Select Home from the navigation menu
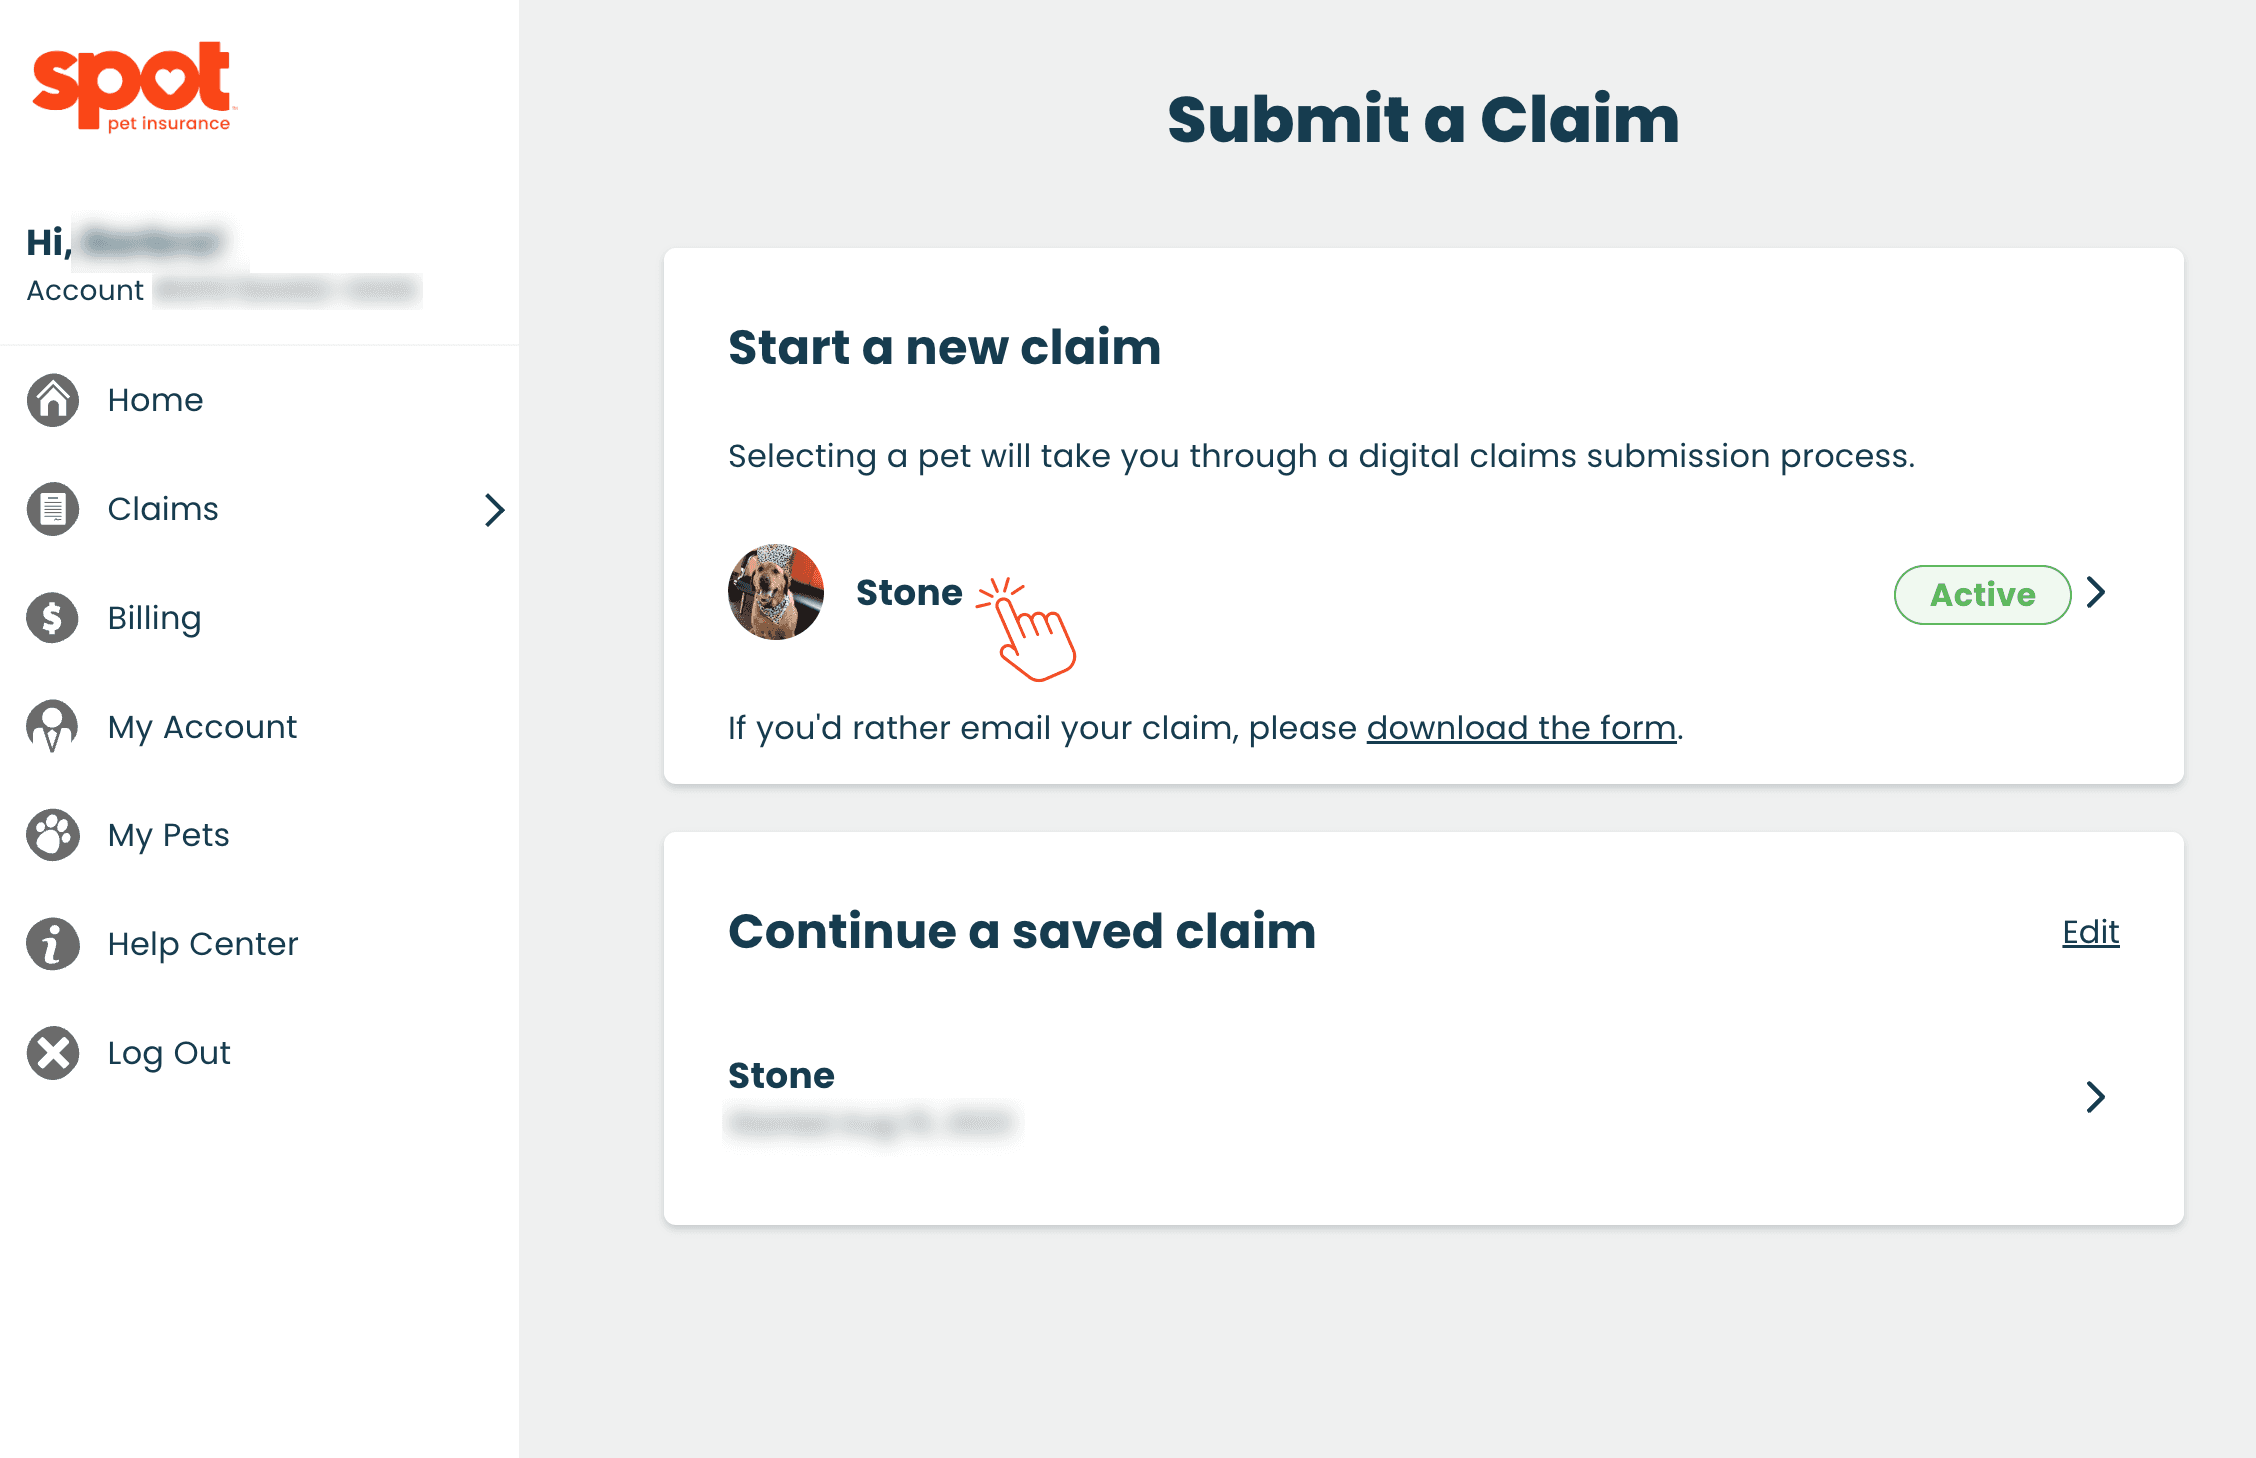Viewport: 2256px width, 1458px height. coord(155,400)
